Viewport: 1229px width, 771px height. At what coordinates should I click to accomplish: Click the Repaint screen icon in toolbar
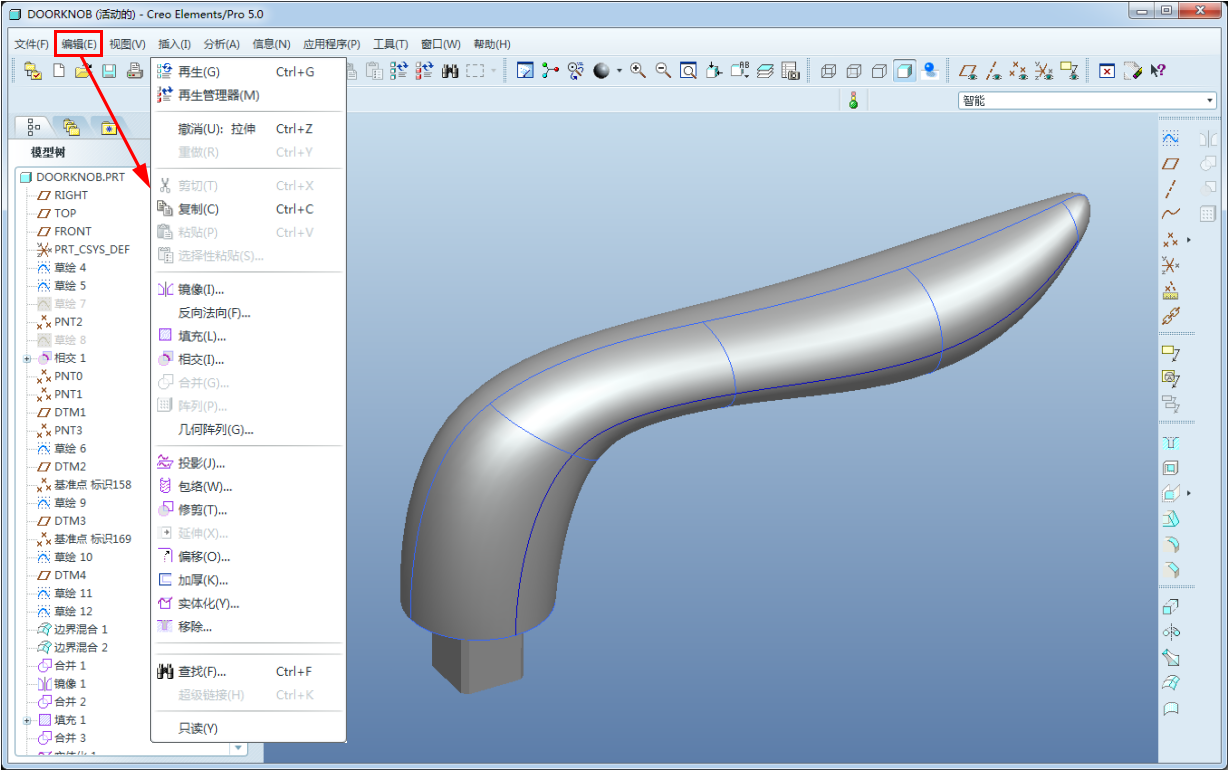click(524, 71)
